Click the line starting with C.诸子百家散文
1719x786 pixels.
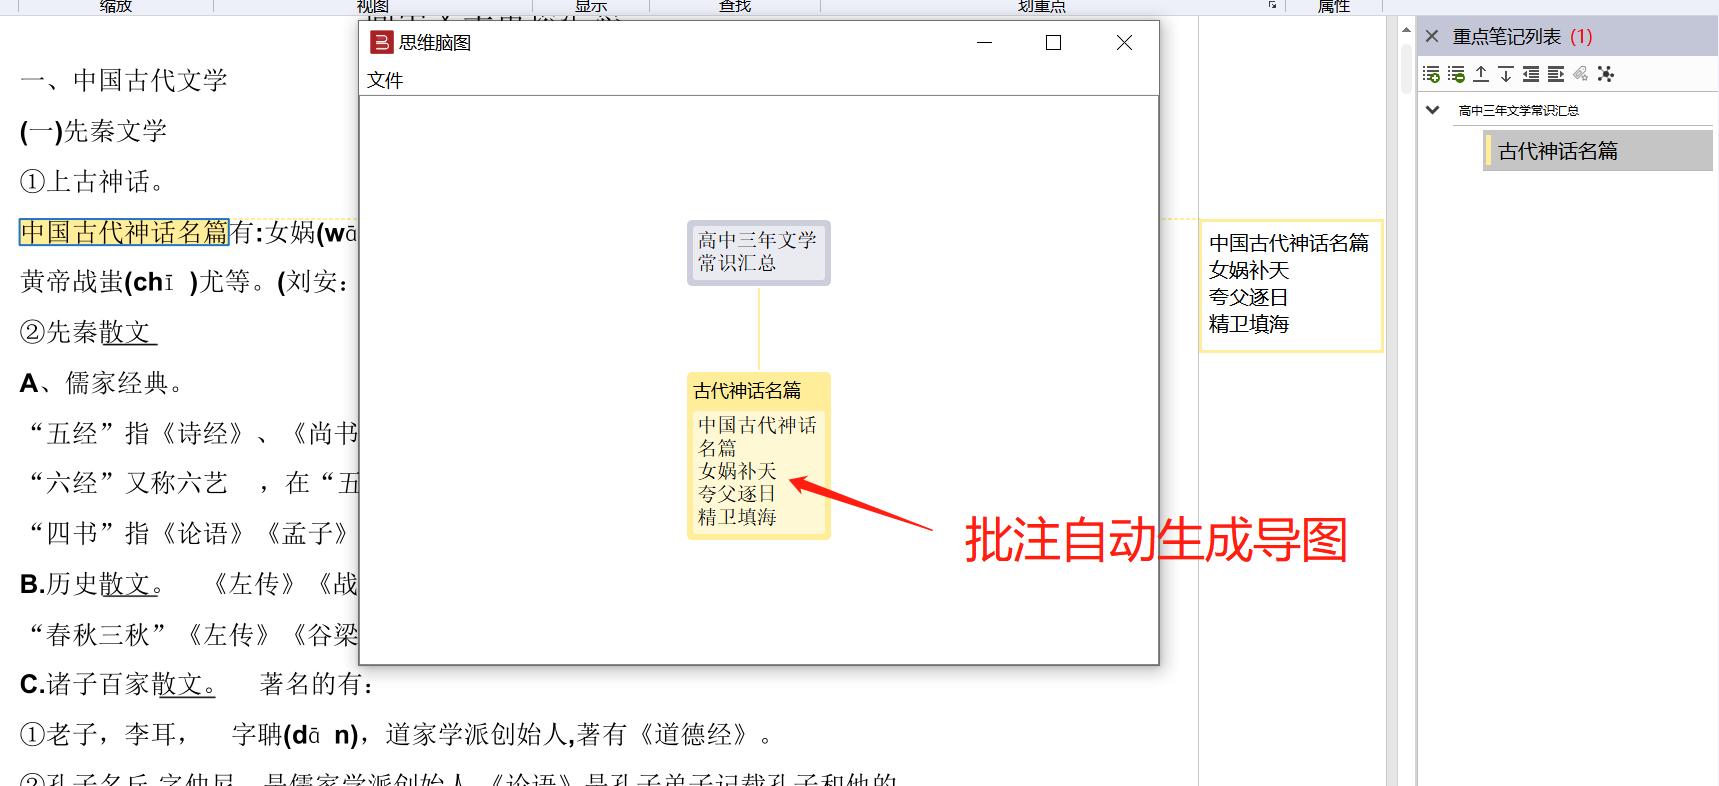point(197,684)
